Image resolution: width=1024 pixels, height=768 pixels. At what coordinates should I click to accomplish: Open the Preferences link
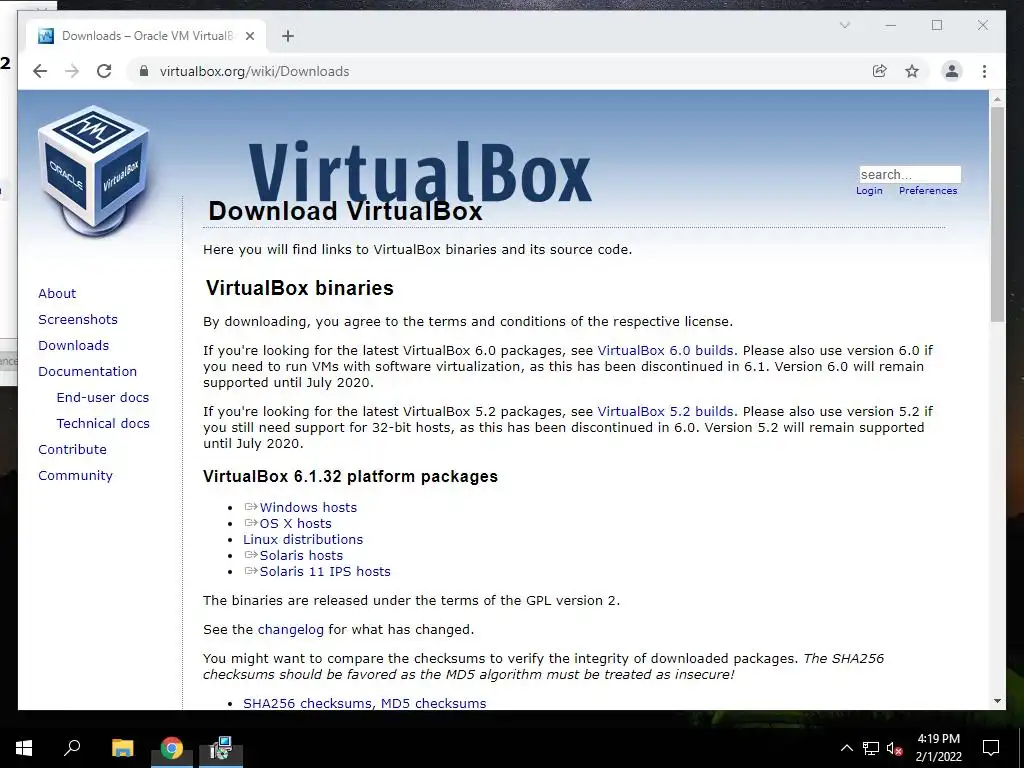point(928,191)
